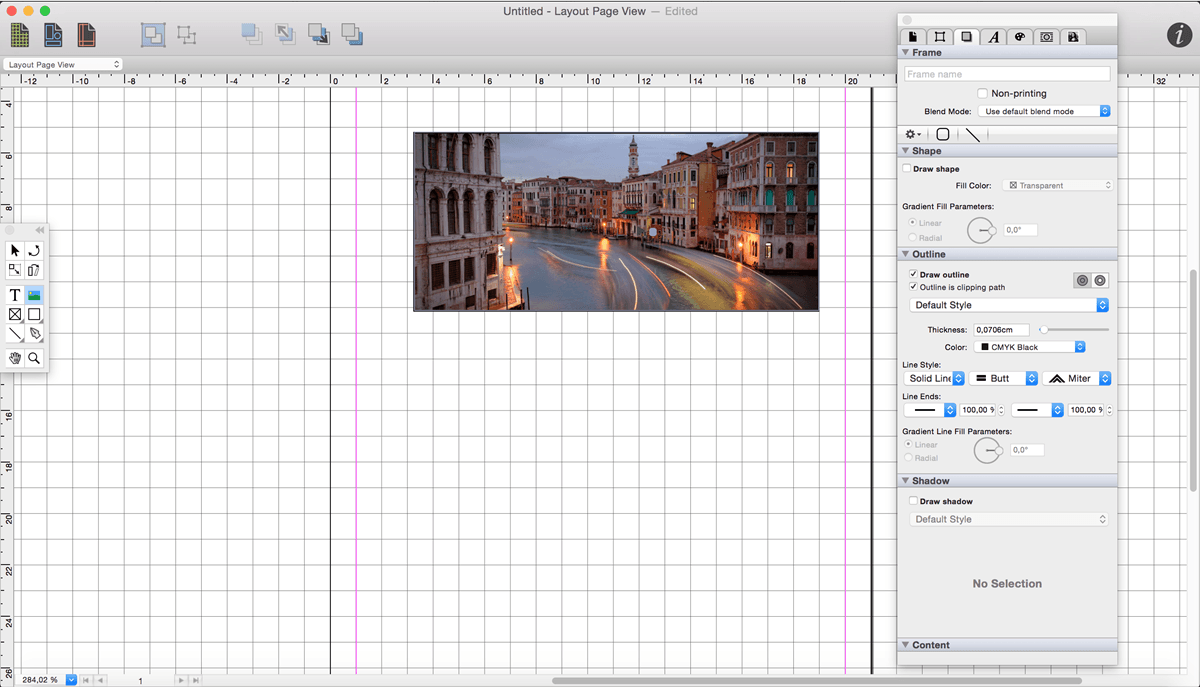Open the info button at top right
This screenshot has height=687, width=1200.
pyautogui.click(x=1178, y=35)
